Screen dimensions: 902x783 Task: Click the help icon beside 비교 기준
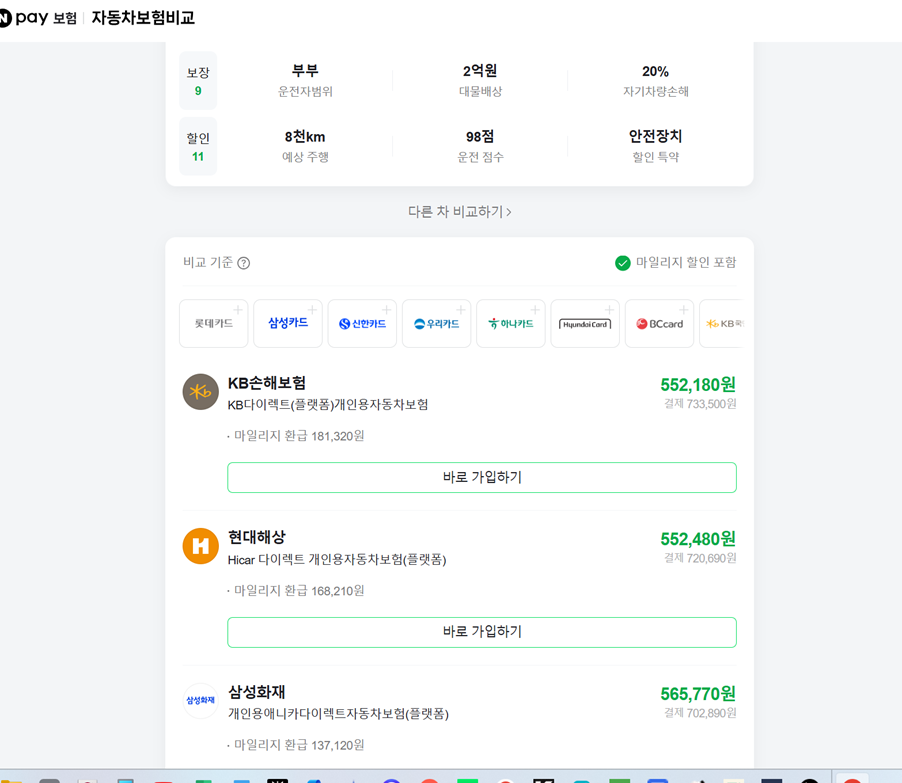[244, 263]
